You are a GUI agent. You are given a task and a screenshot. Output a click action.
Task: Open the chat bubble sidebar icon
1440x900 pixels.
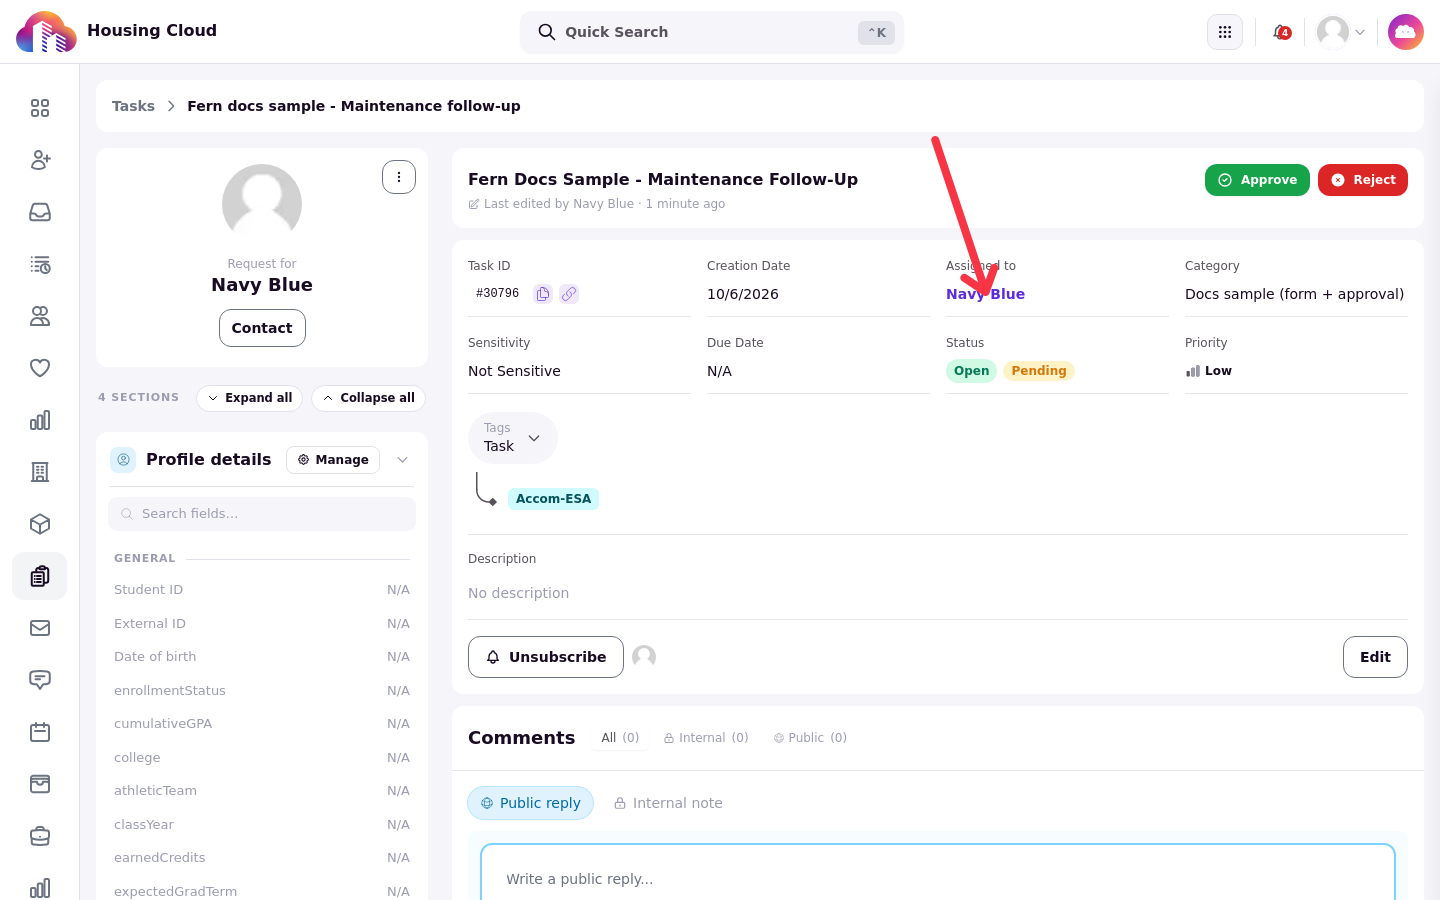[40, 680]
